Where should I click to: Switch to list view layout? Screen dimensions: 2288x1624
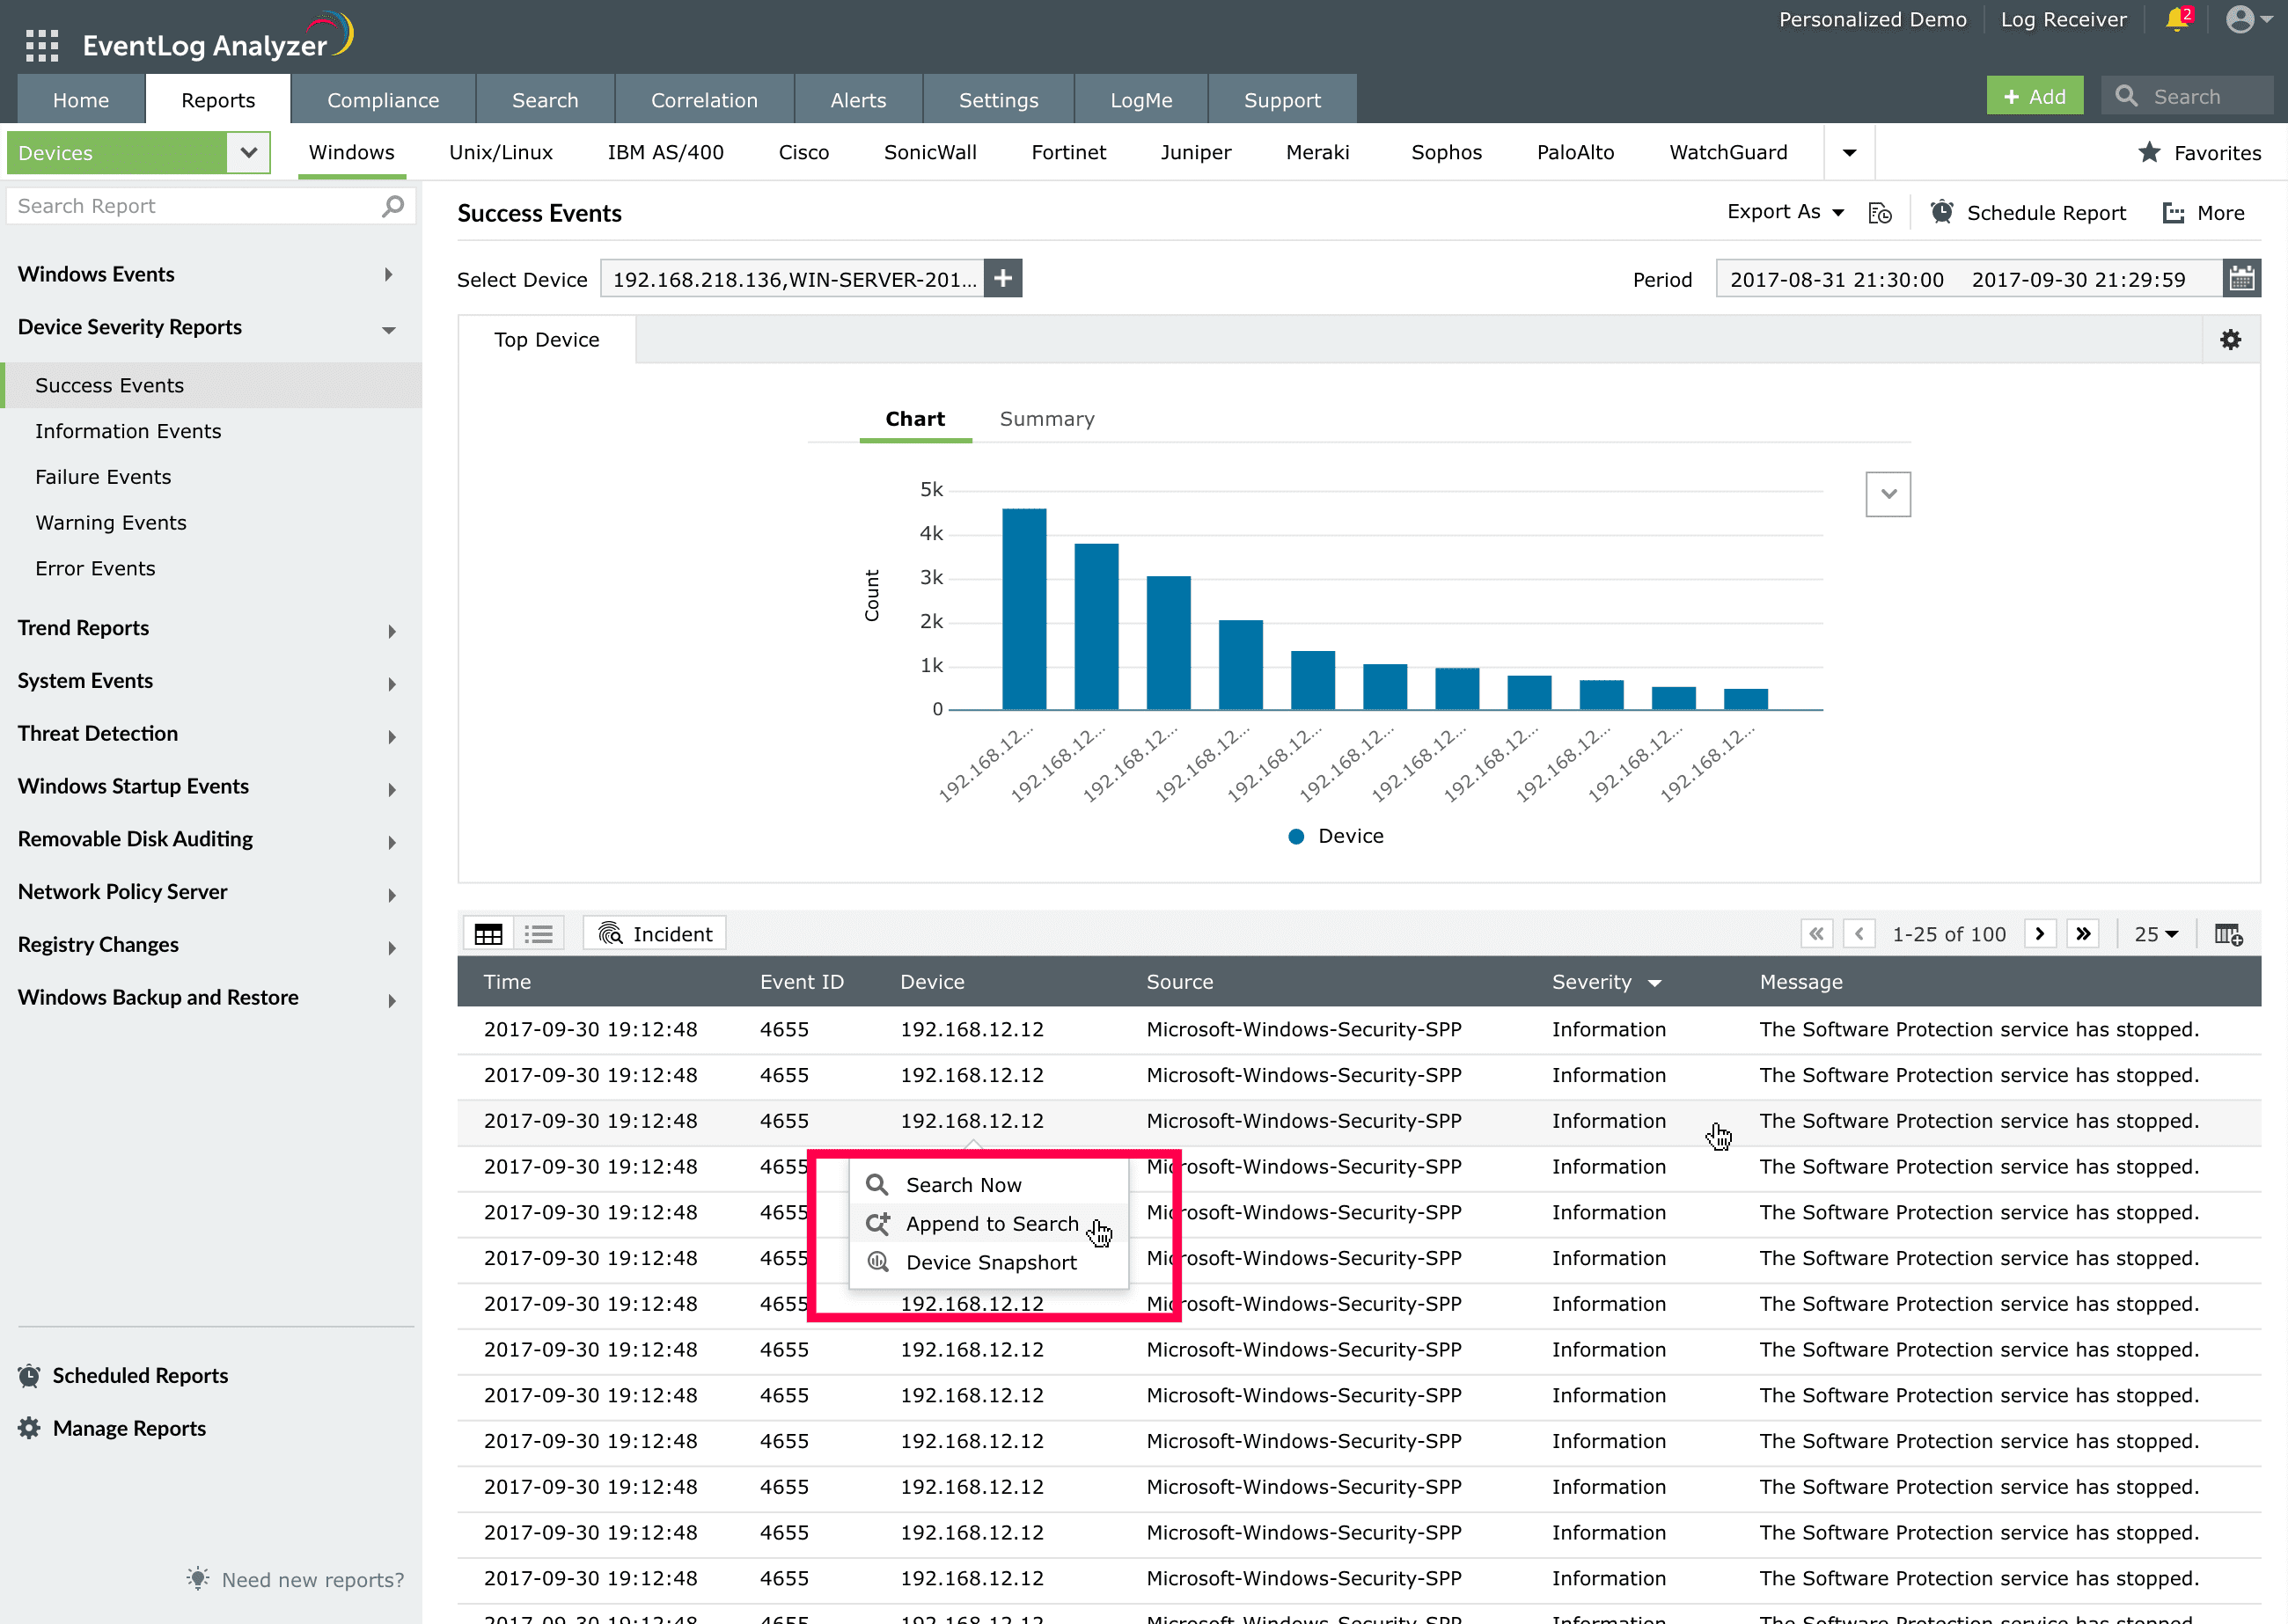pos(539,934)
